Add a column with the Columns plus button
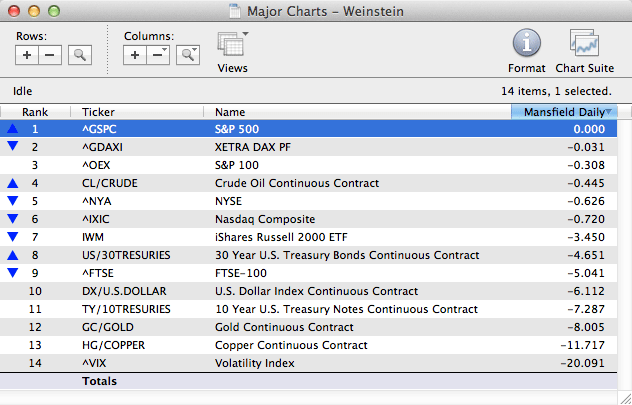The height and width of the screenshot is (405, 632). coord(135,55)
